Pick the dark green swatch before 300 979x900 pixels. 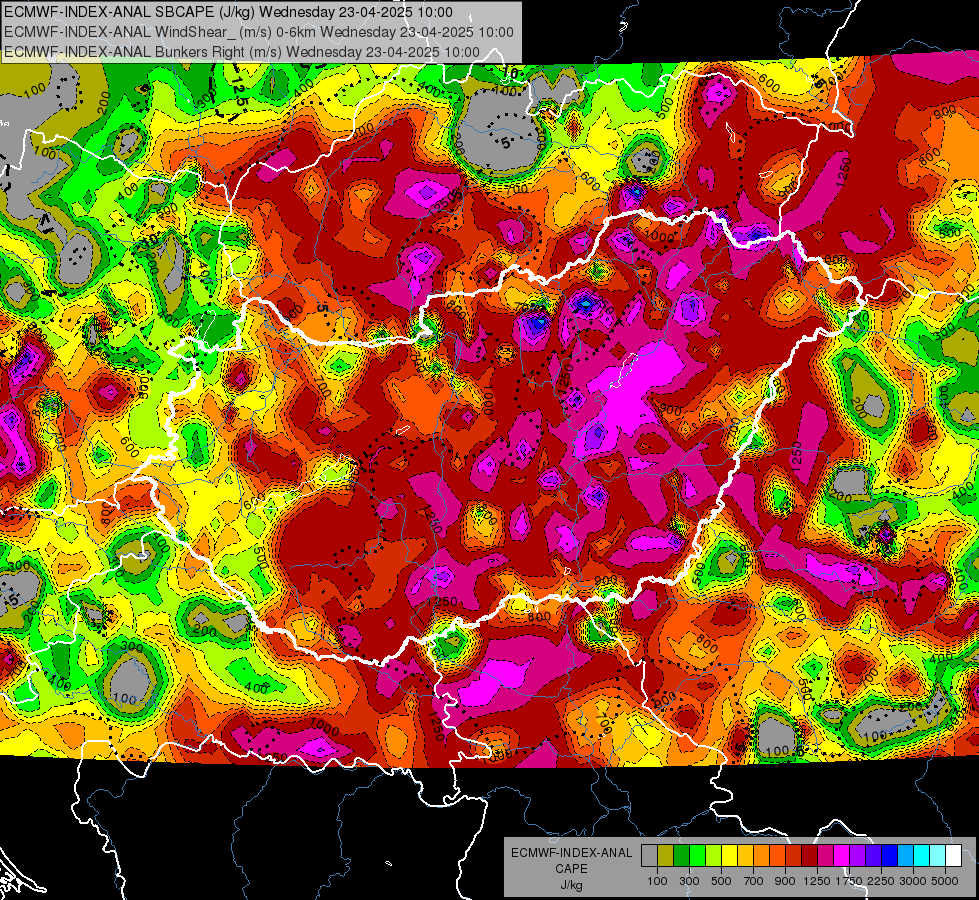click(681, 855)
